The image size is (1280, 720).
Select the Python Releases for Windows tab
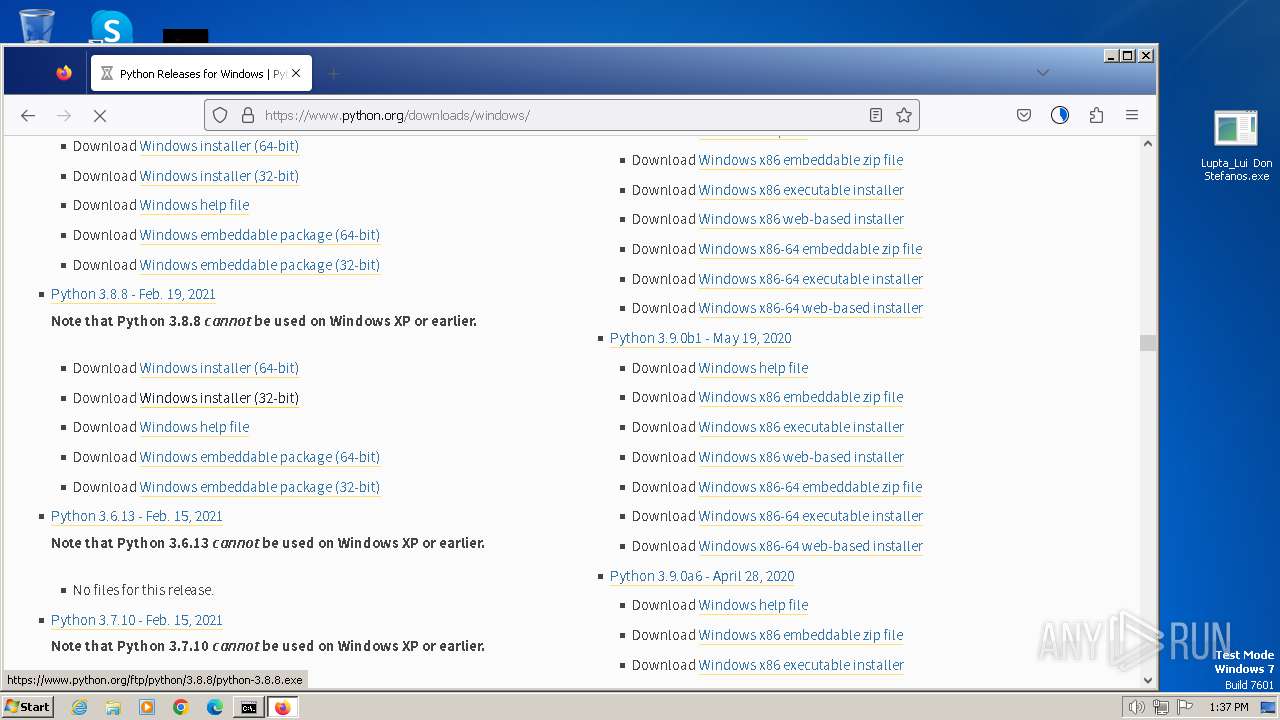pos(201,73)
